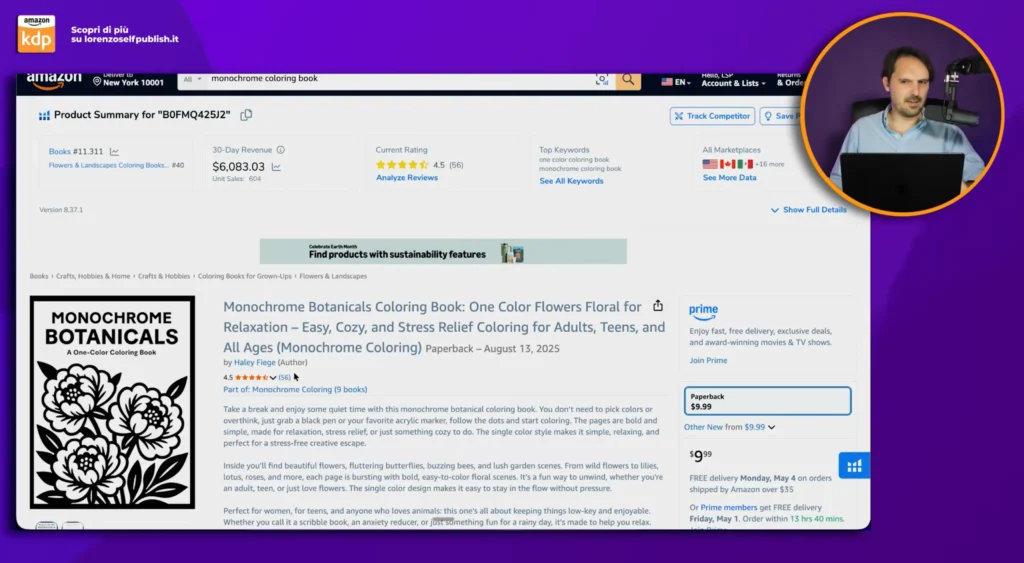This screenshot has width=1024, height=563.
Task: Click the first small cover thumbnail below the image
Action: (x=46, y=525)
